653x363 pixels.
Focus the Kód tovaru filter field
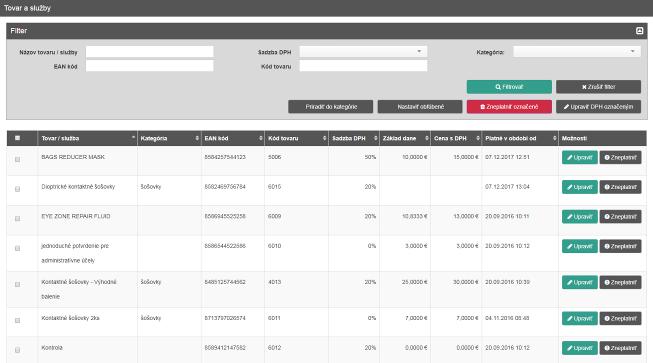coord(363,66)
